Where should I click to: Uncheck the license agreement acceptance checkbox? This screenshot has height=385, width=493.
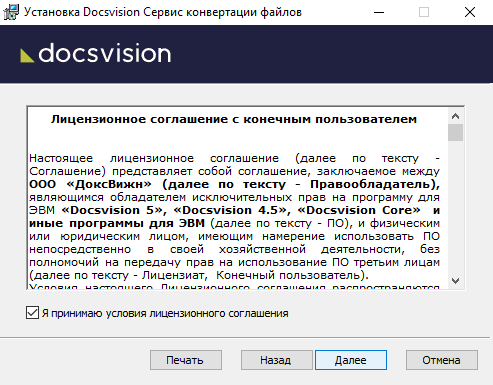tap(32, 313)
